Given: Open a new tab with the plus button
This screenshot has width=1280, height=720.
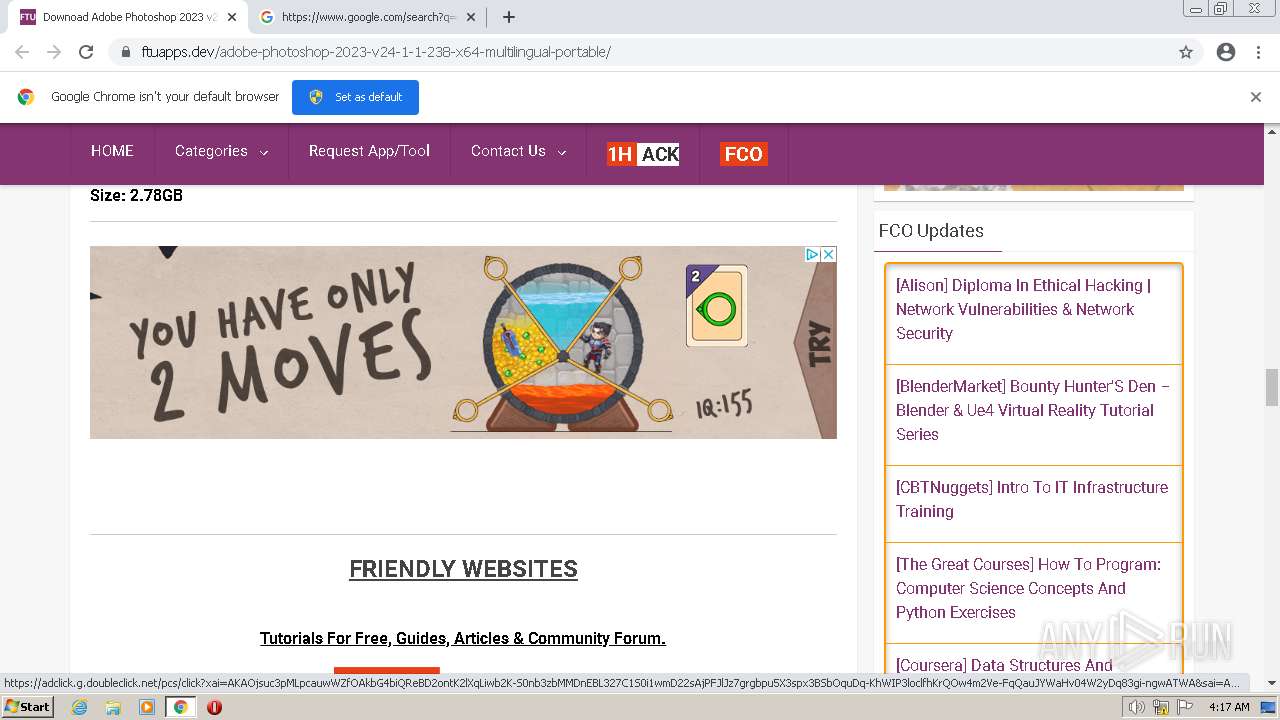Looking at the screenshot, I should (509, 17).
